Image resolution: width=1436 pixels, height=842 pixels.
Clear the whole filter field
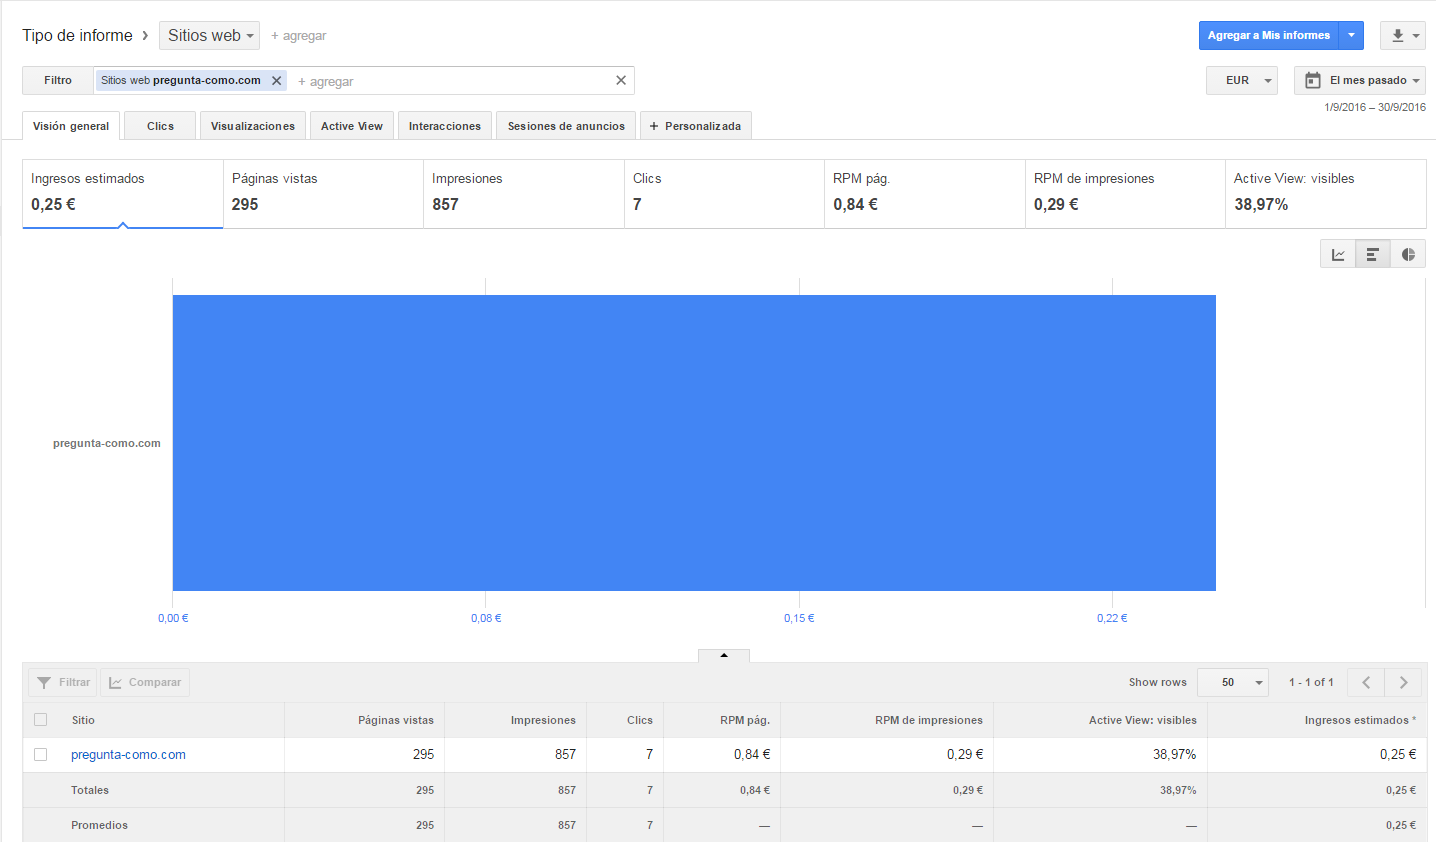(x=621, y=80)
